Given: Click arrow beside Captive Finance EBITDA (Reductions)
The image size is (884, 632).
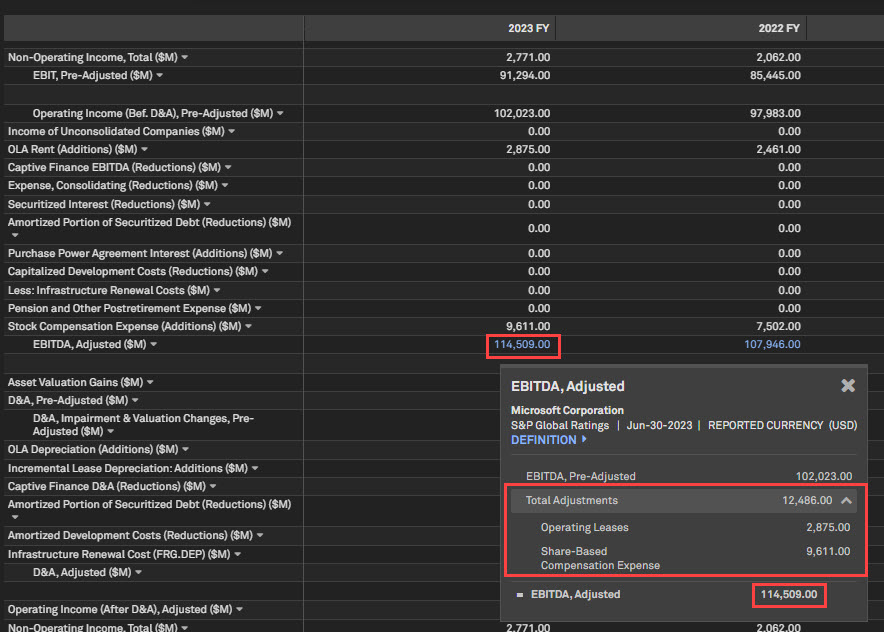Looking at the screenshot, I should point(228,168).
